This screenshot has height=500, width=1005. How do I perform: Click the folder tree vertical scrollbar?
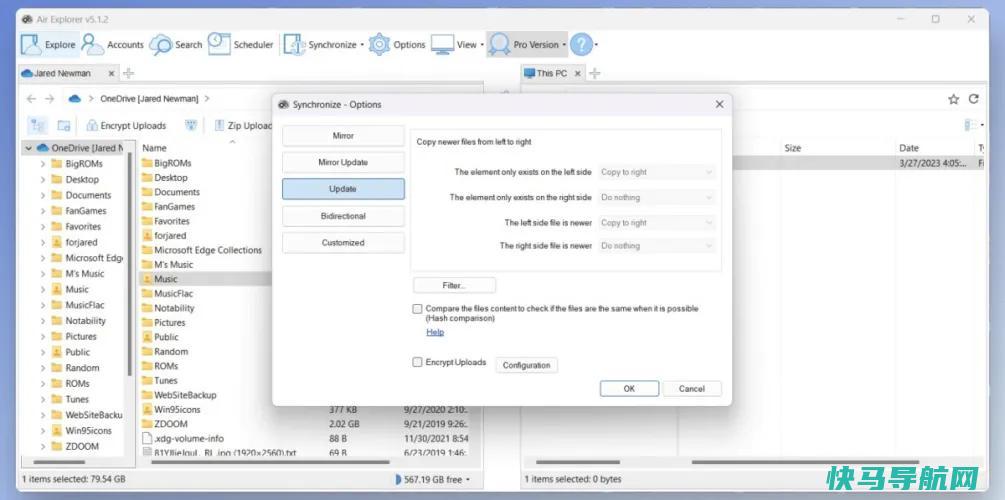pos(129,266)
